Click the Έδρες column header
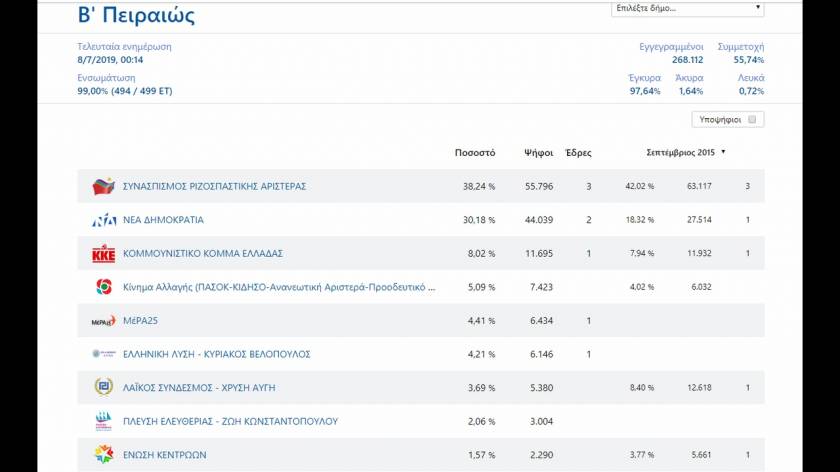 coord(578,153)
